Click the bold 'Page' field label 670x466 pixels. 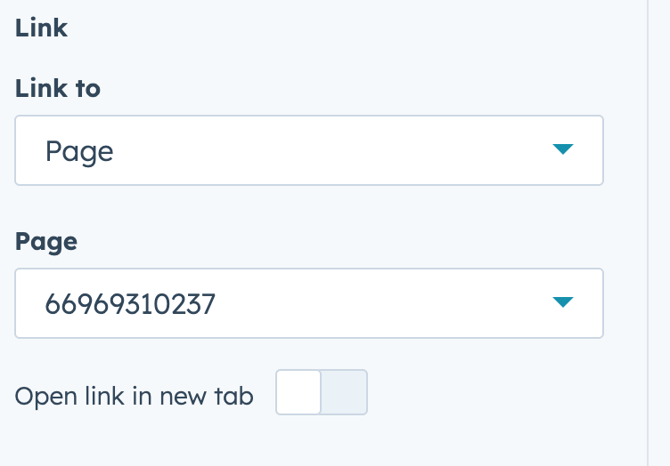(x=45, y=241)
